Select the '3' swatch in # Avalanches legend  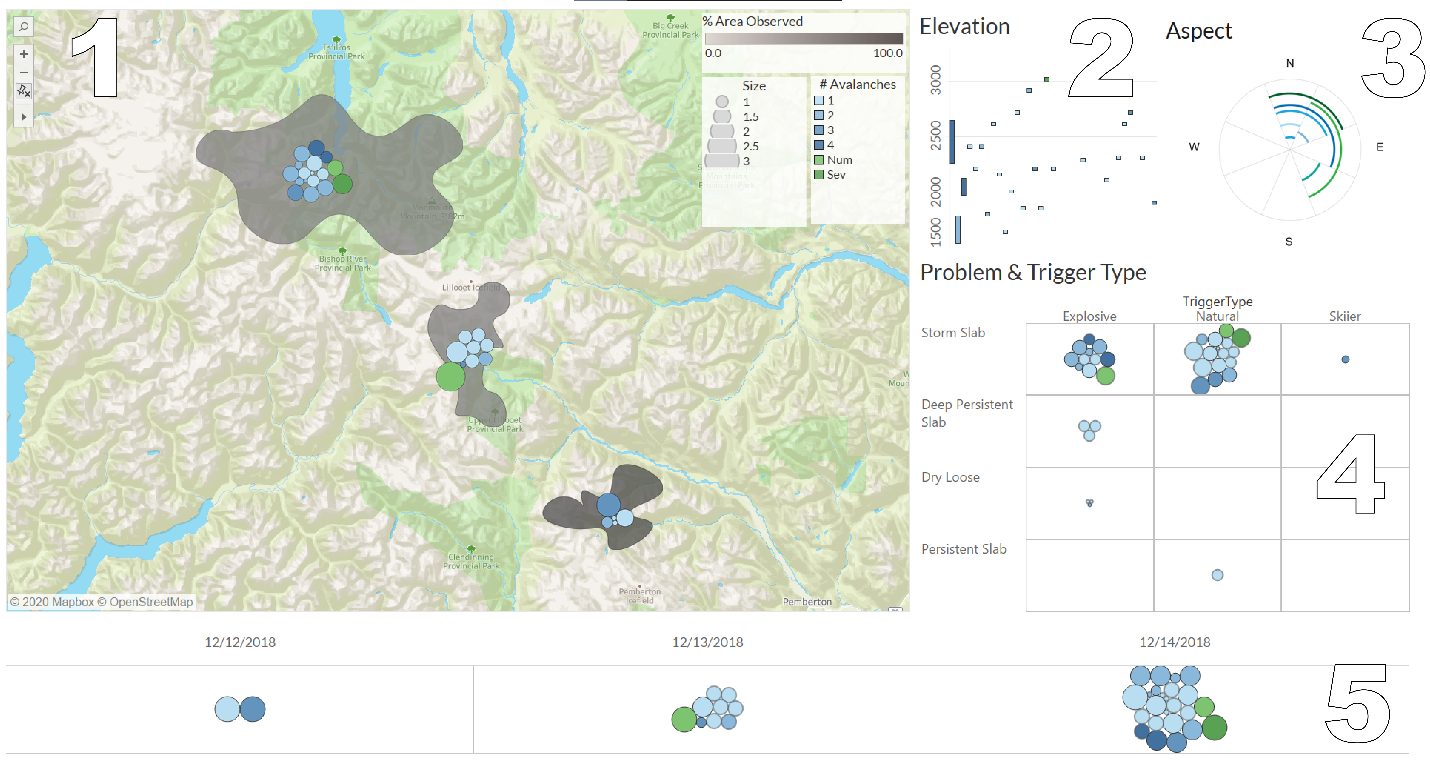820,130
